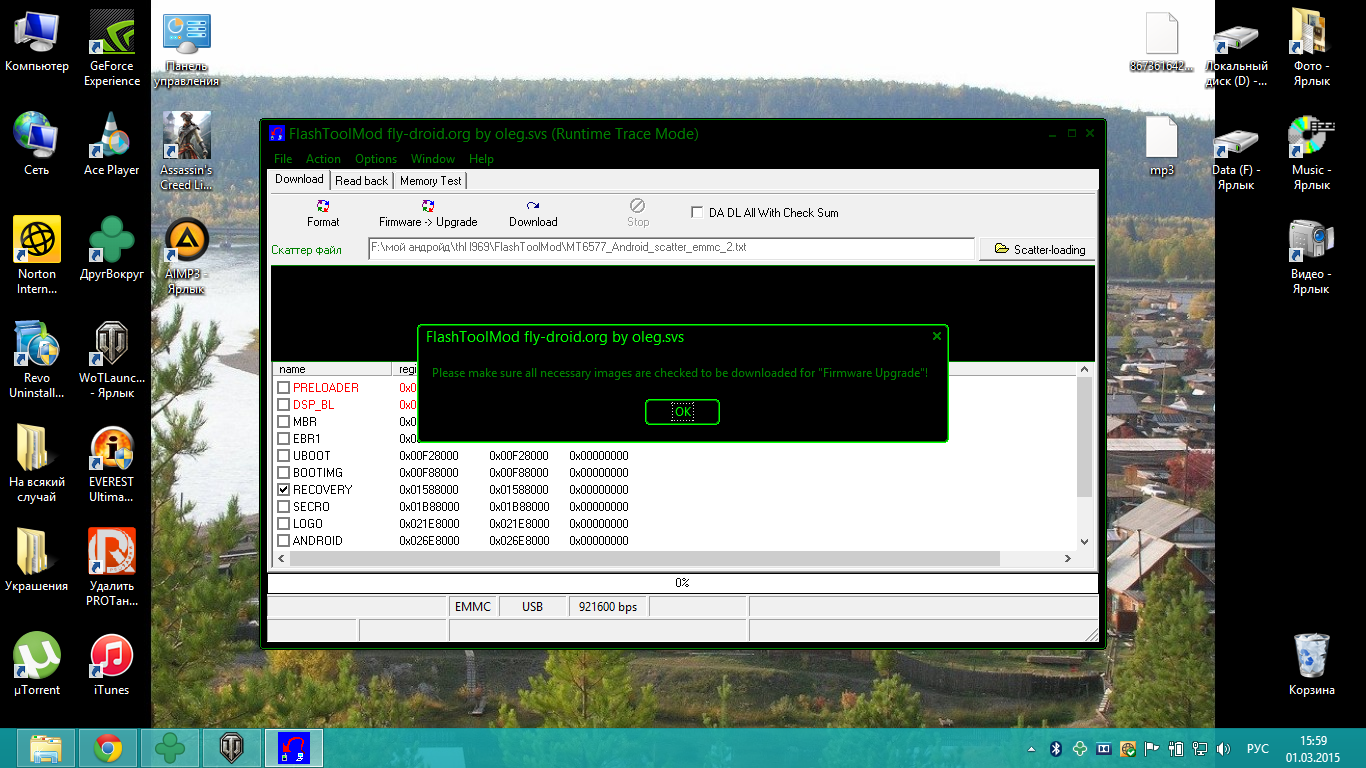Viewport: 1366px width, 768px height.
Task: Click the Download toolbar icon
Action: coord(533,206)
